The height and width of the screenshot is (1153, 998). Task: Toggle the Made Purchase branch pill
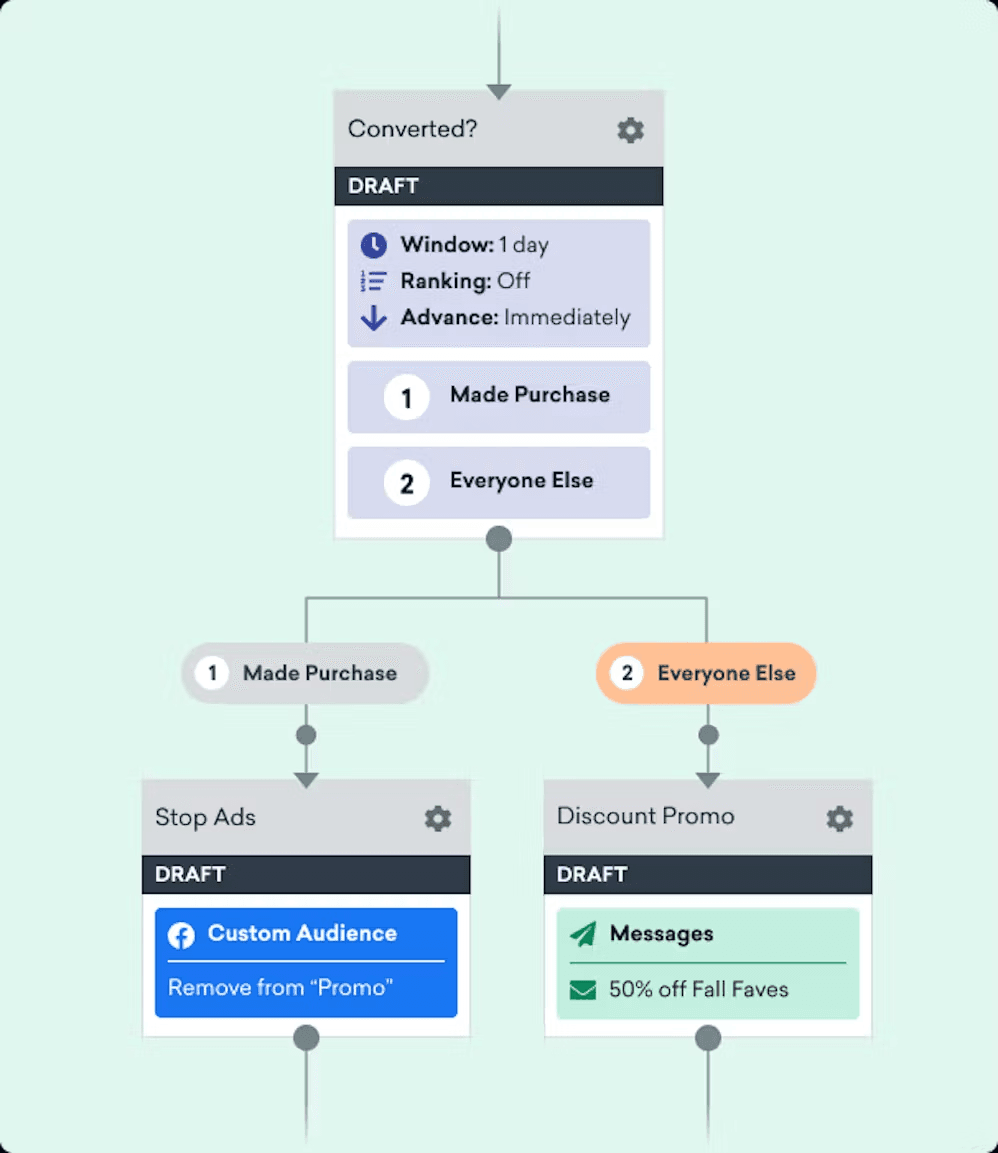click(x=304, y=673)
